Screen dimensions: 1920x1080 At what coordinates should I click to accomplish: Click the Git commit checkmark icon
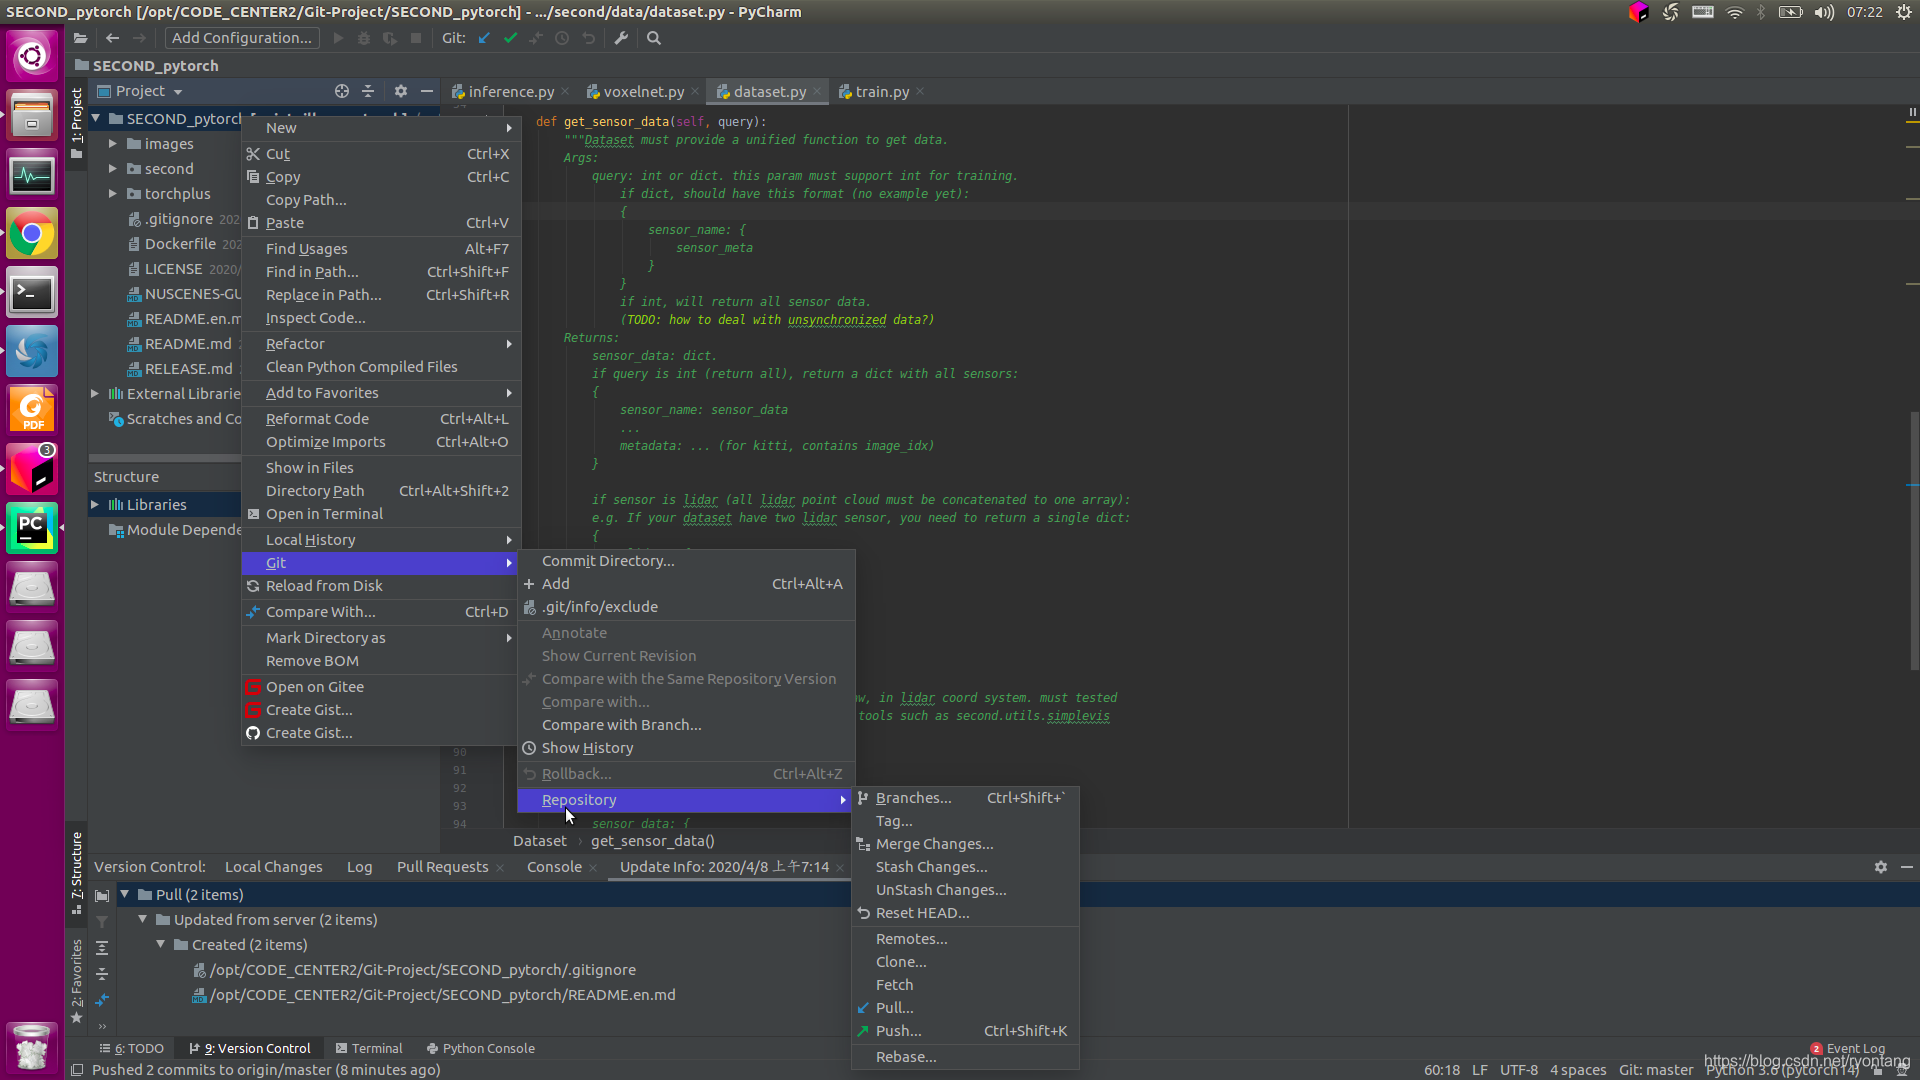pos(510,38)
